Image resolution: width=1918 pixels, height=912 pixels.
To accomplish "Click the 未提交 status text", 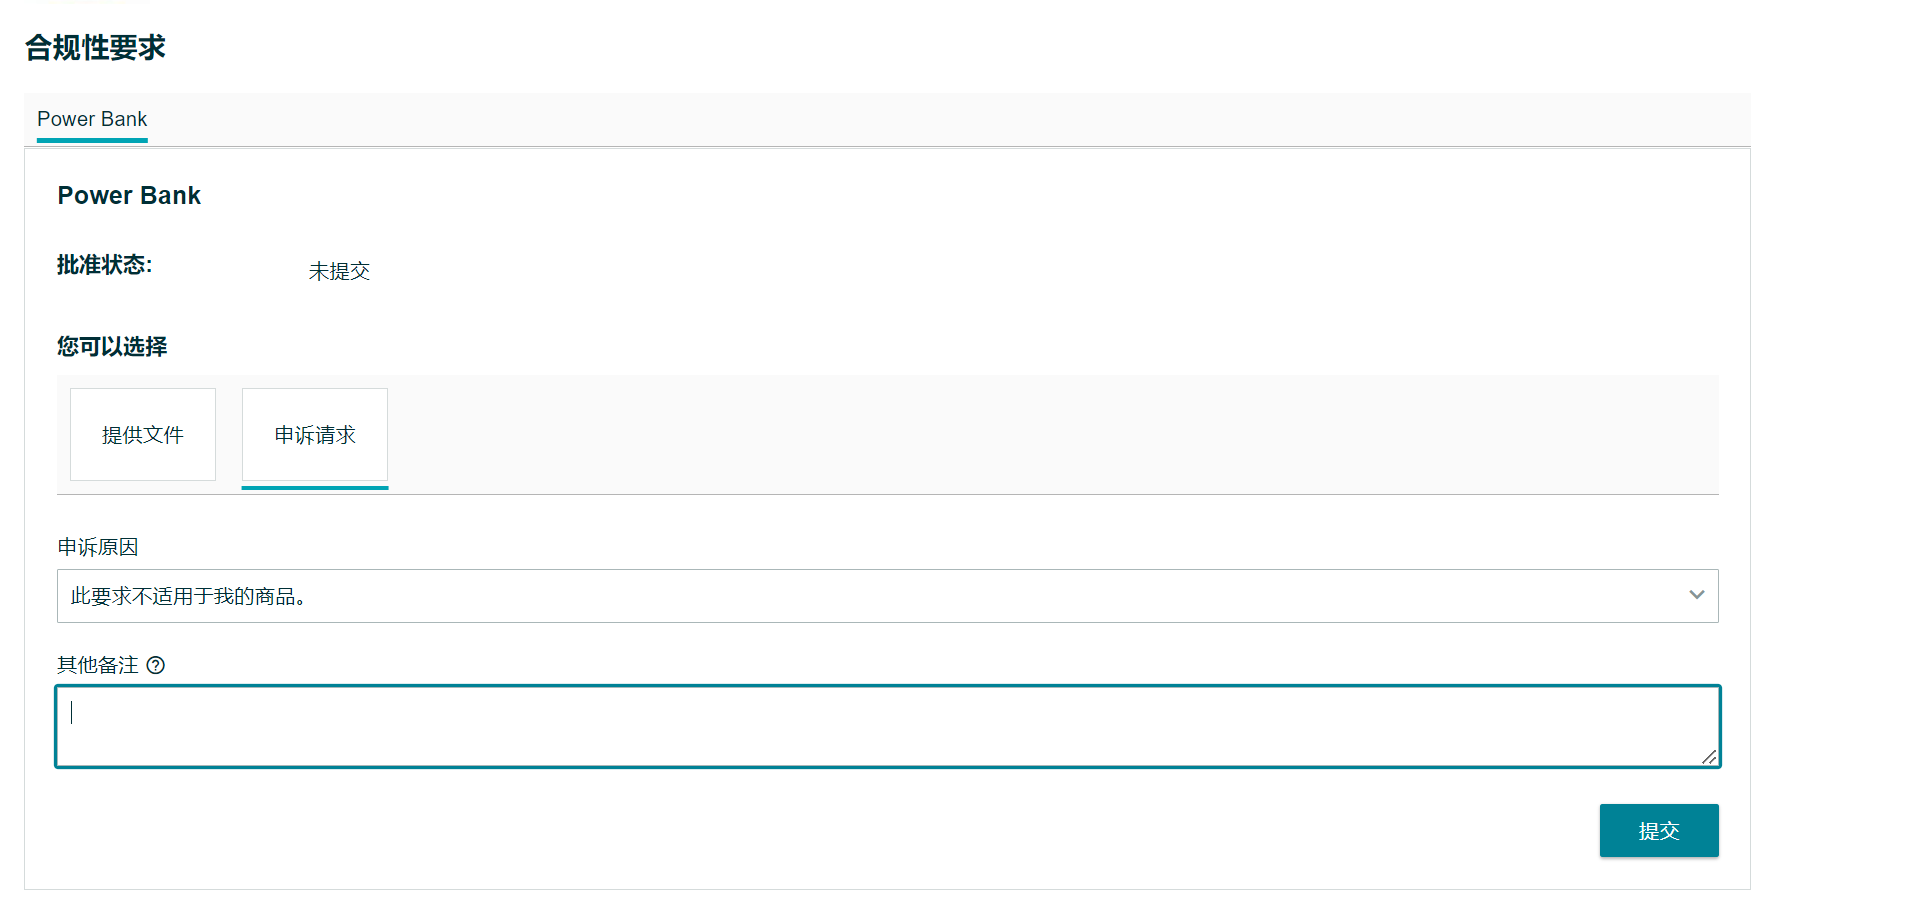I will coord(339,271).
